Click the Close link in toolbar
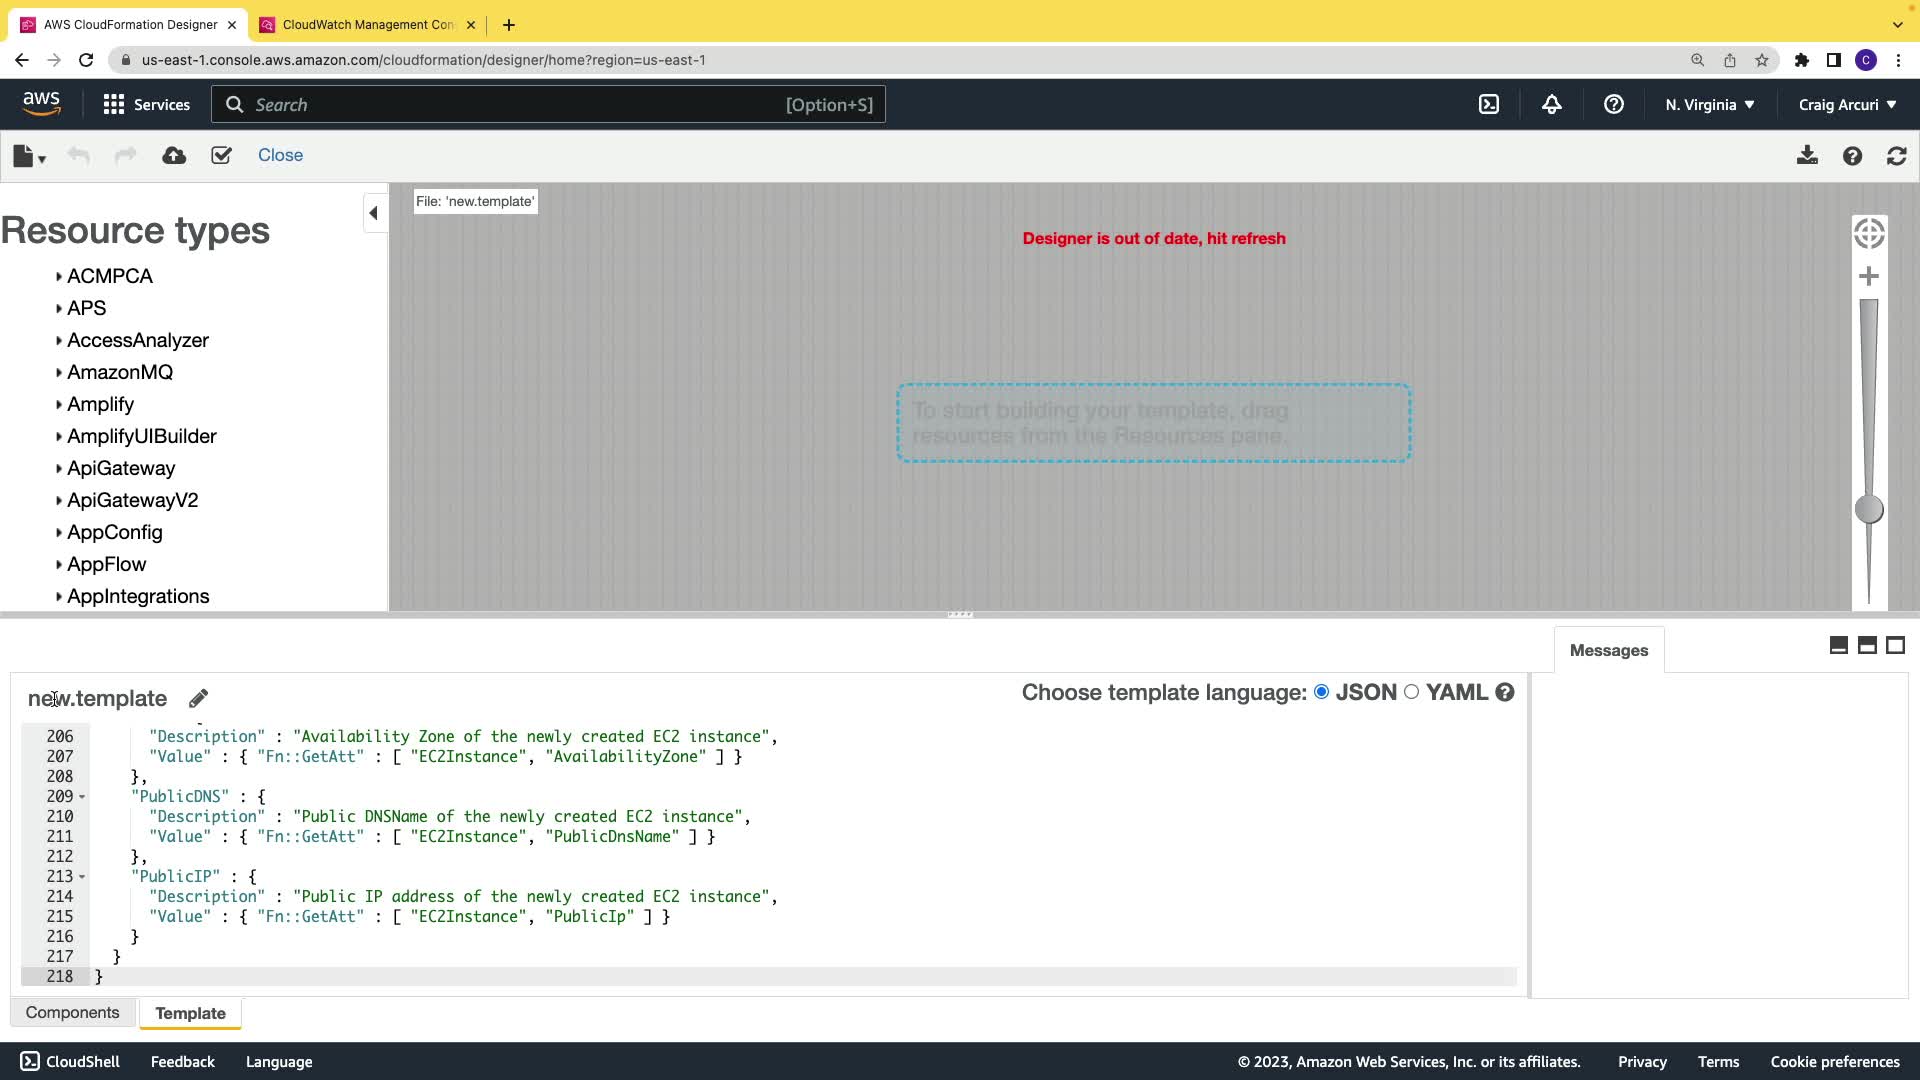Image resolution: width=1920 pixels, height=1080 pixels. 280,155
